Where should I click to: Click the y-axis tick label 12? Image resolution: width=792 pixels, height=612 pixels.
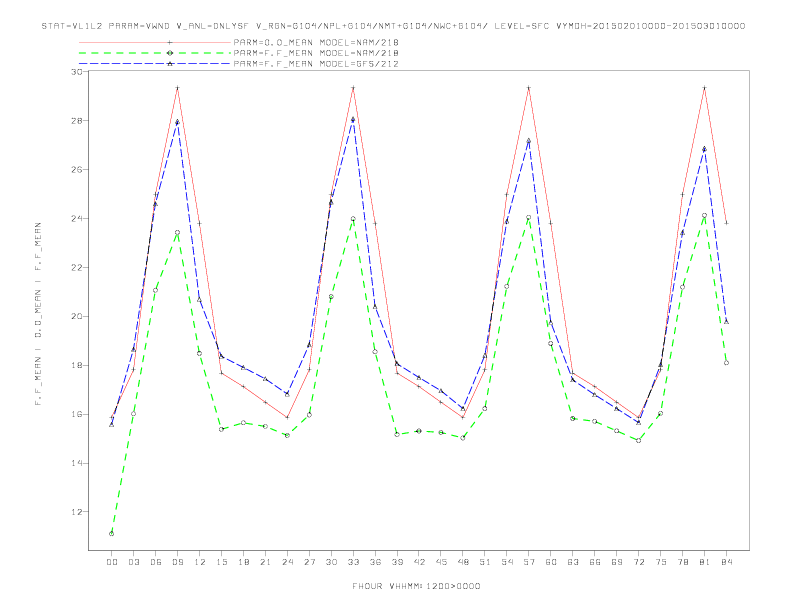pyautogui.click(x=77, y=512)
